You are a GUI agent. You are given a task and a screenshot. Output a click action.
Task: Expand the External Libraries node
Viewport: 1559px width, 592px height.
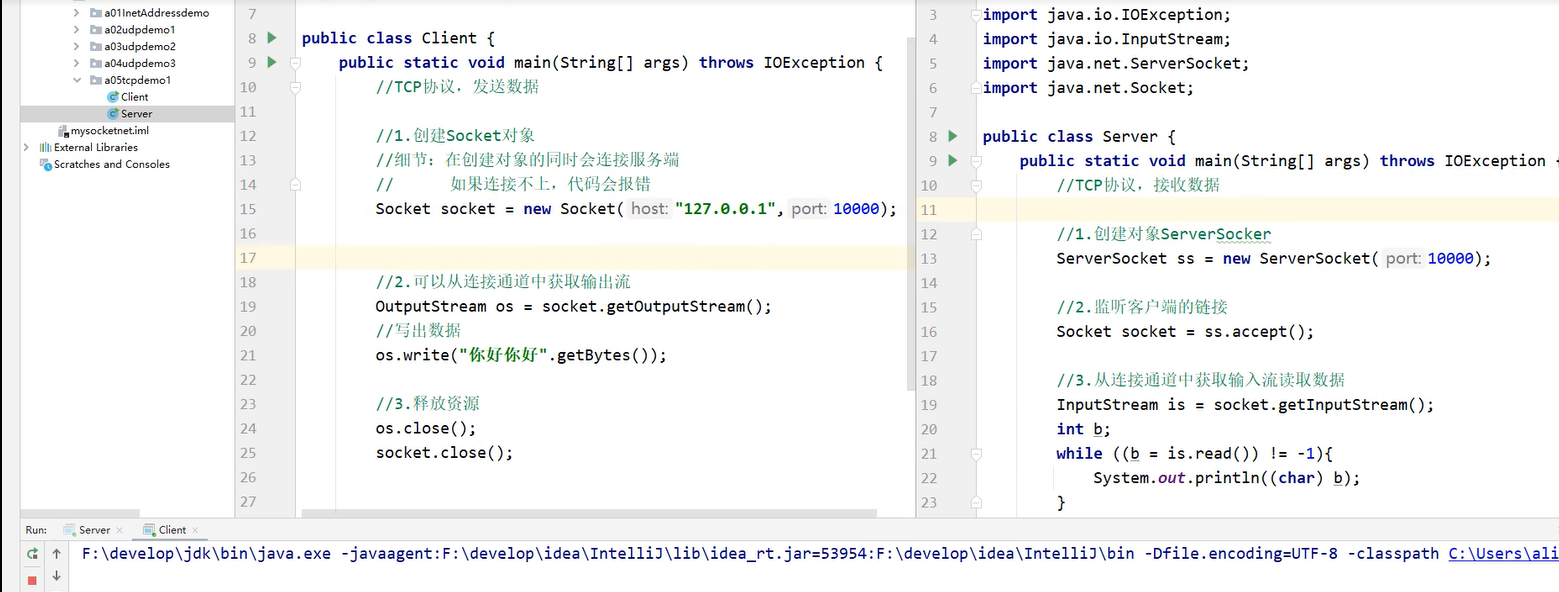click(x=26, y=147)
